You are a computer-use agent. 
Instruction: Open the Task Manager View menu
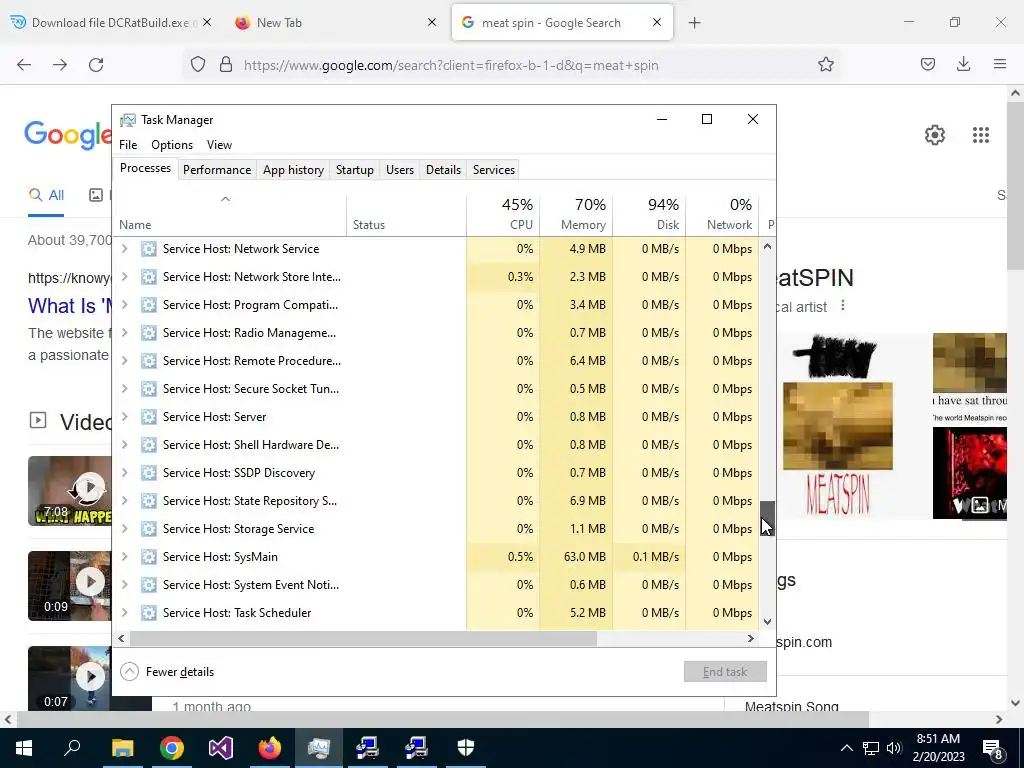pyautogui.click(x=219, y=145)
